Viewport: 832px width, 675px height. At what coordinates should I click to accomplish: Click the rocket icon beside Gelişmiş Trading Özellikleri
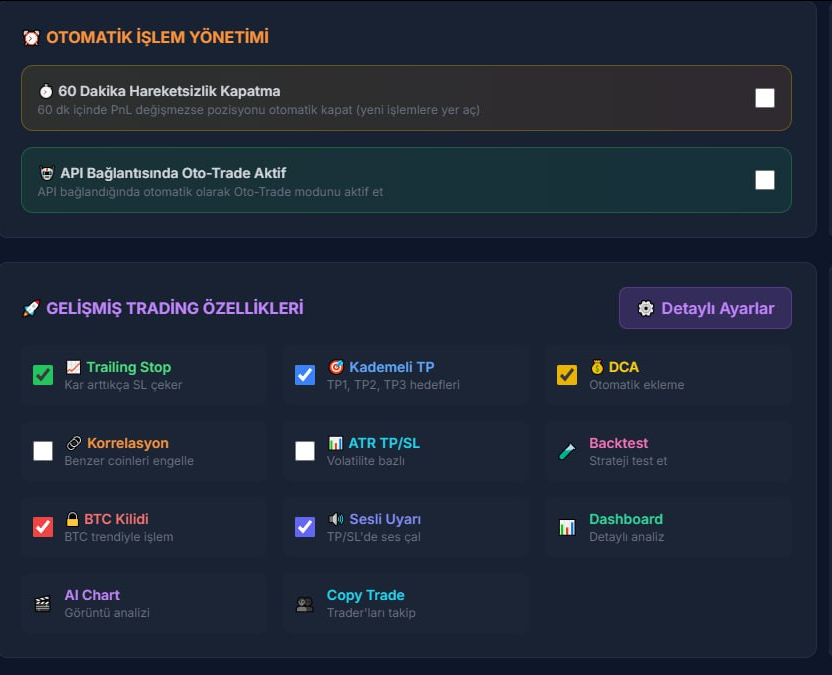coord(31,308)
